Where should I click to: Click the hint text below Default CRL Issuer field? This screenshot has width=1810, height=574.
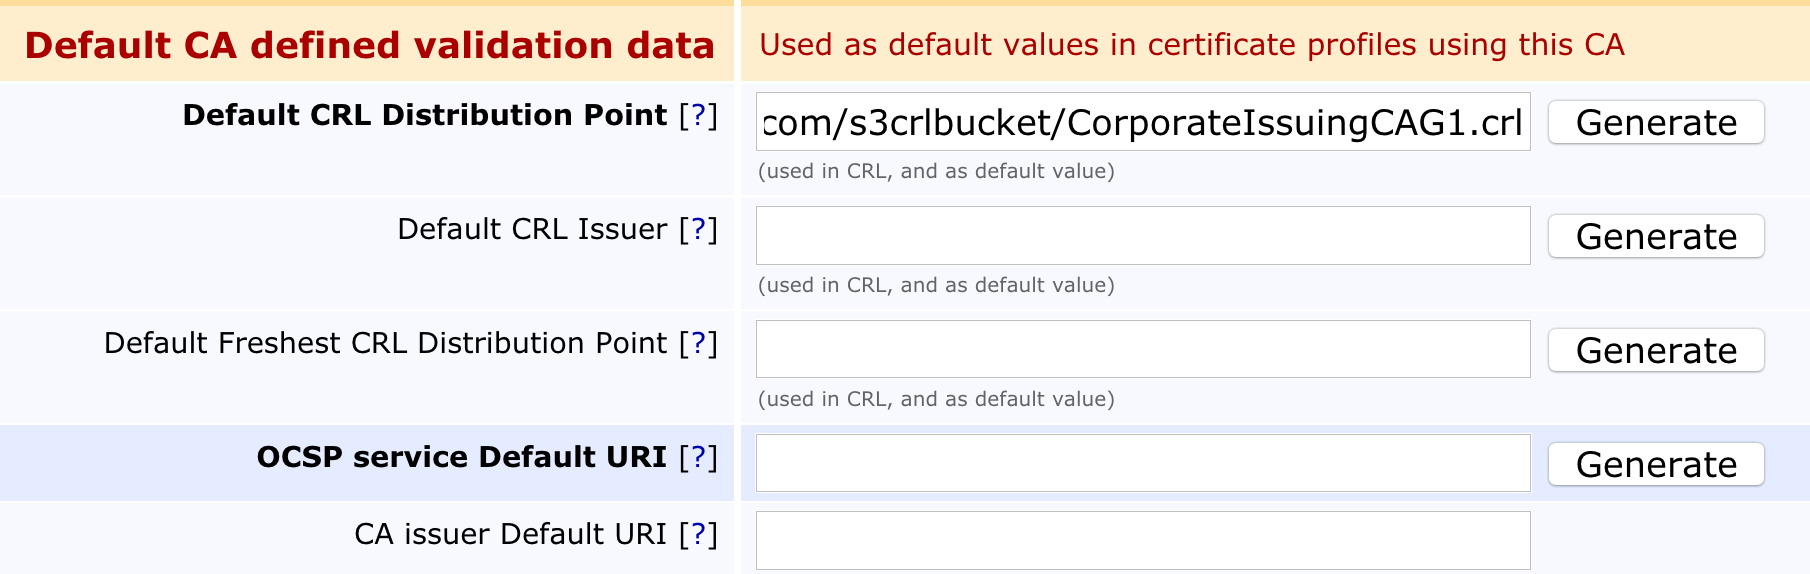pyautogui.click(x=935, y=286)
